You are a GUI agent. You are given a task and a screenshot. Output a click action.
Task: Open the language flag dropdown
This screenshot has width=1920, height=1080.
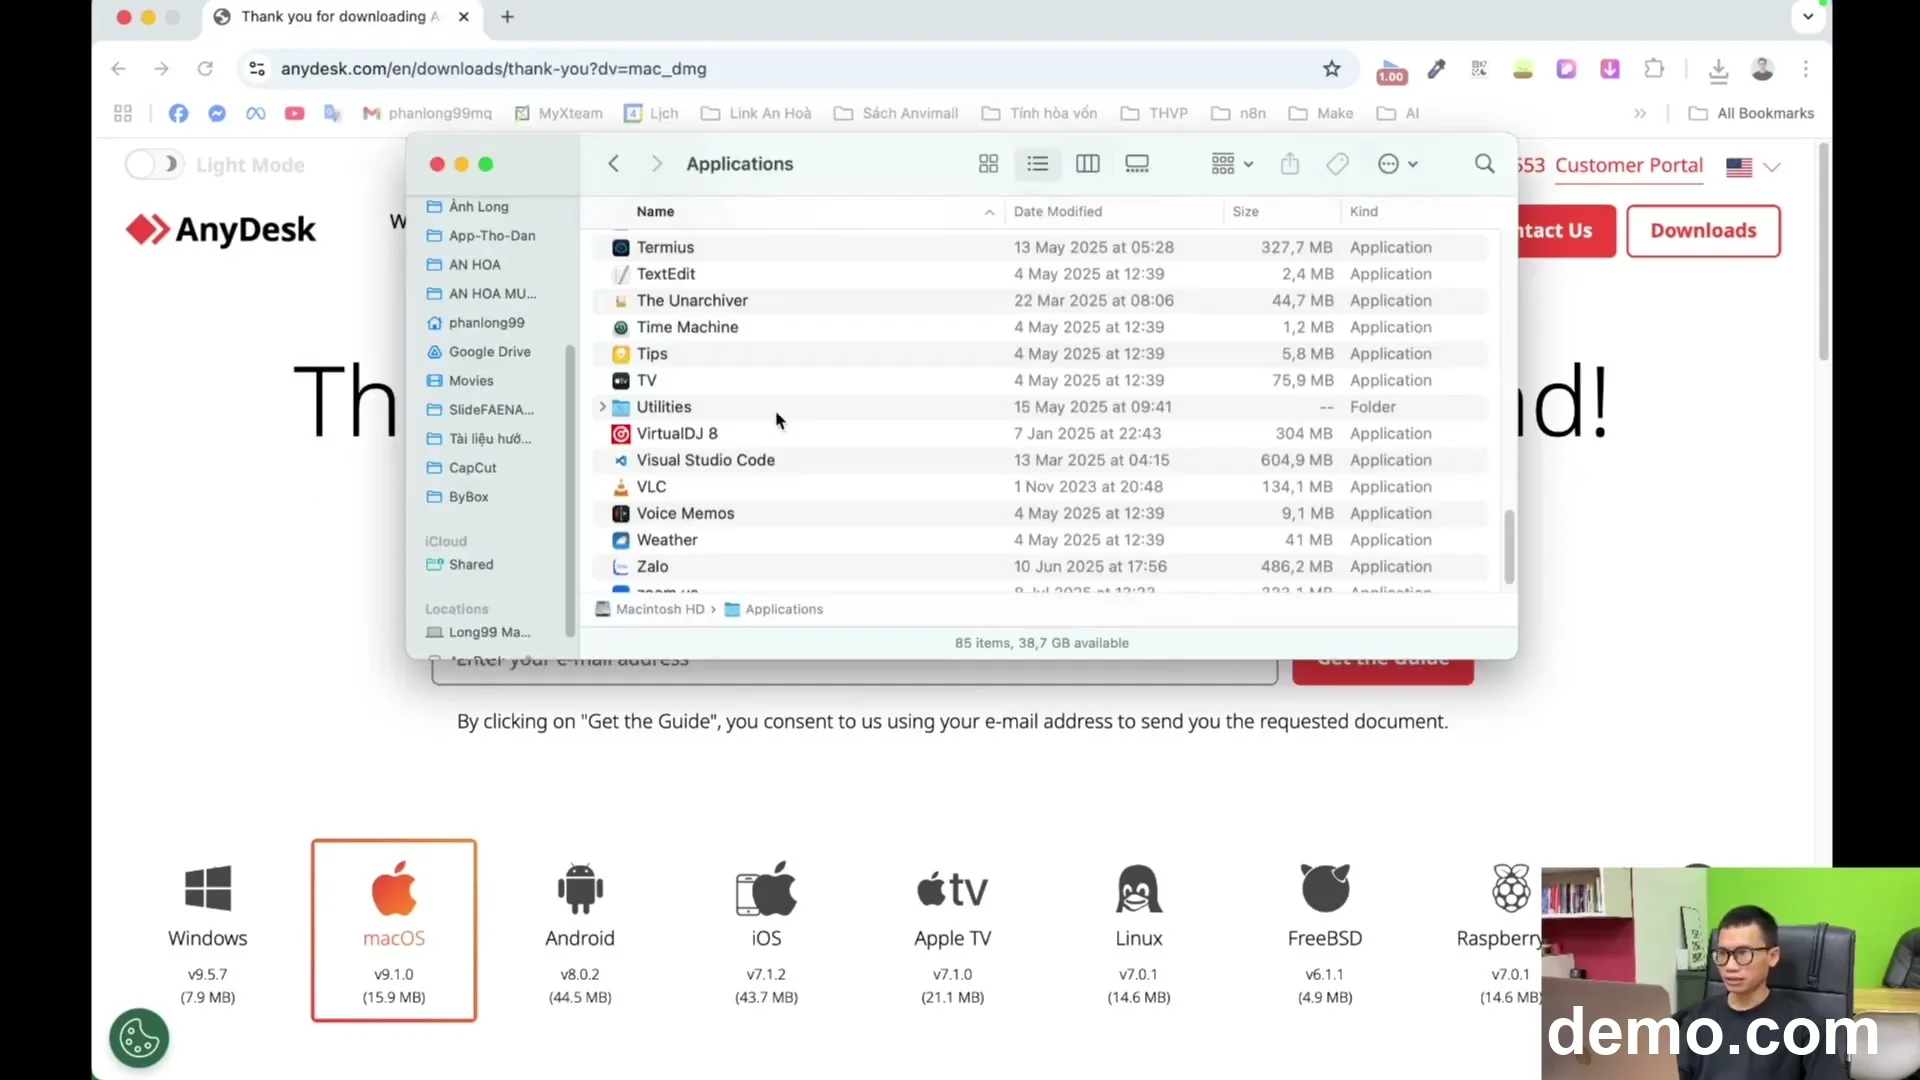point(1753,167)
